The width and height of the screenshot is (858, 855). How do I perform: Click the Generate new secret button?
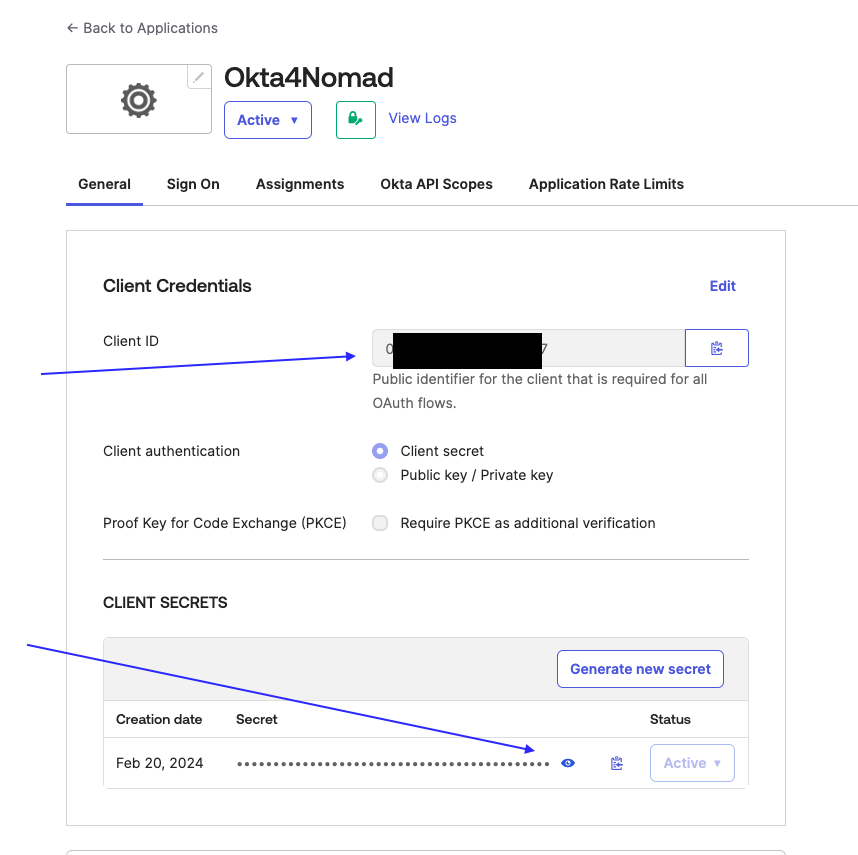point(640,669)
